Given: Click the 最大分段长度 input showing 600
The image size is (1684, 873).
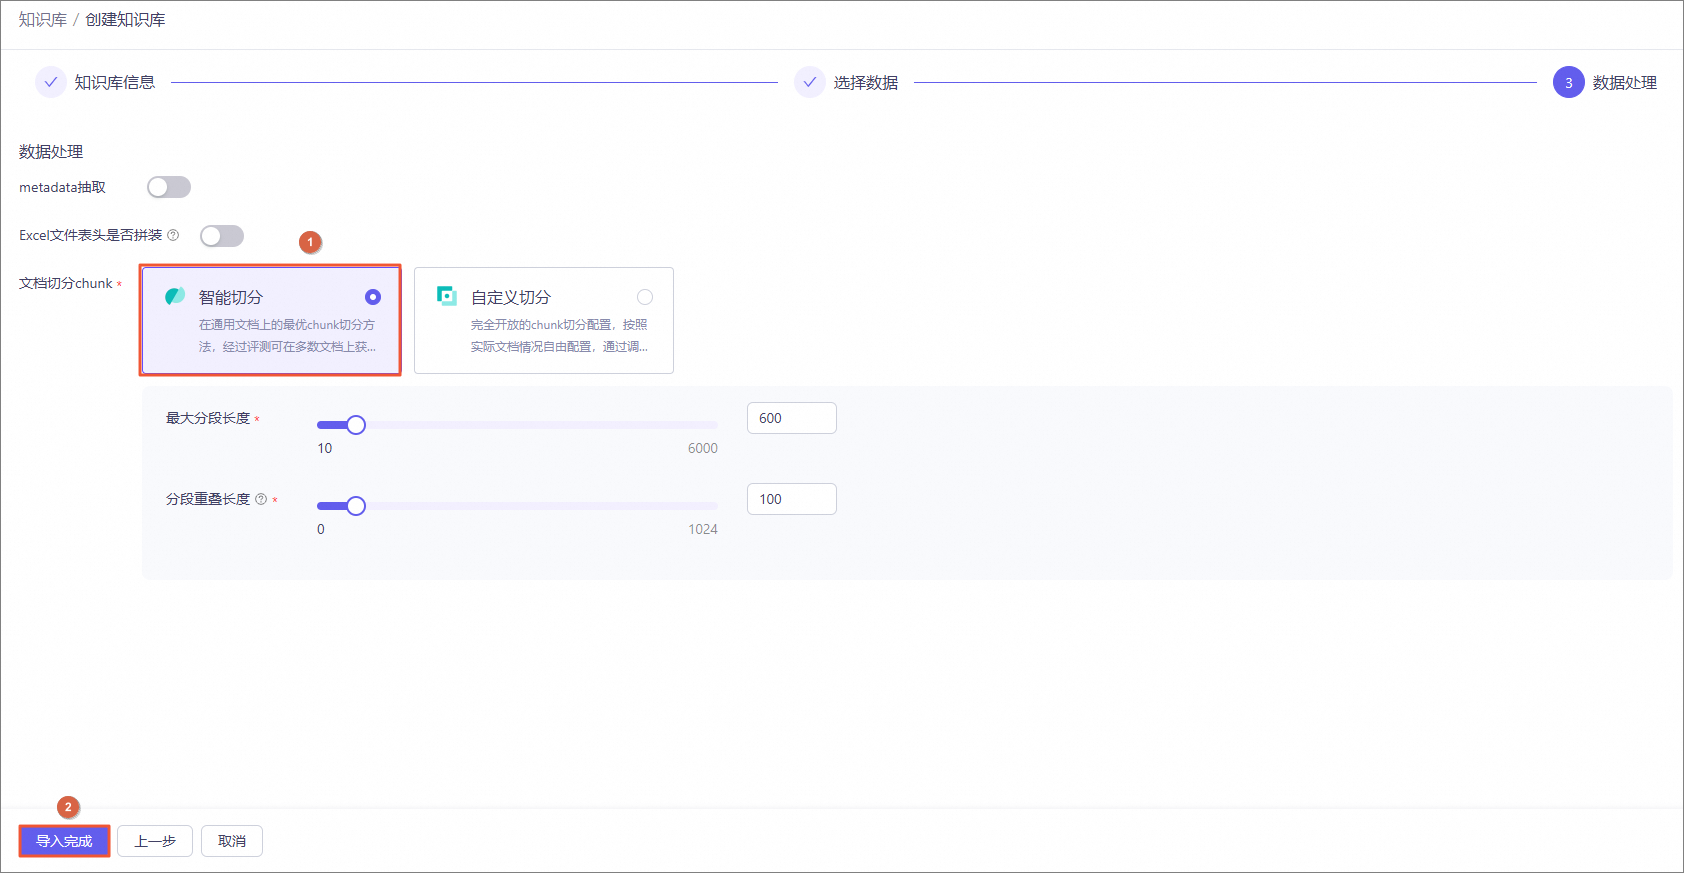Looking at the screenshot, I should pyautogui.click(x=792, y=418).
